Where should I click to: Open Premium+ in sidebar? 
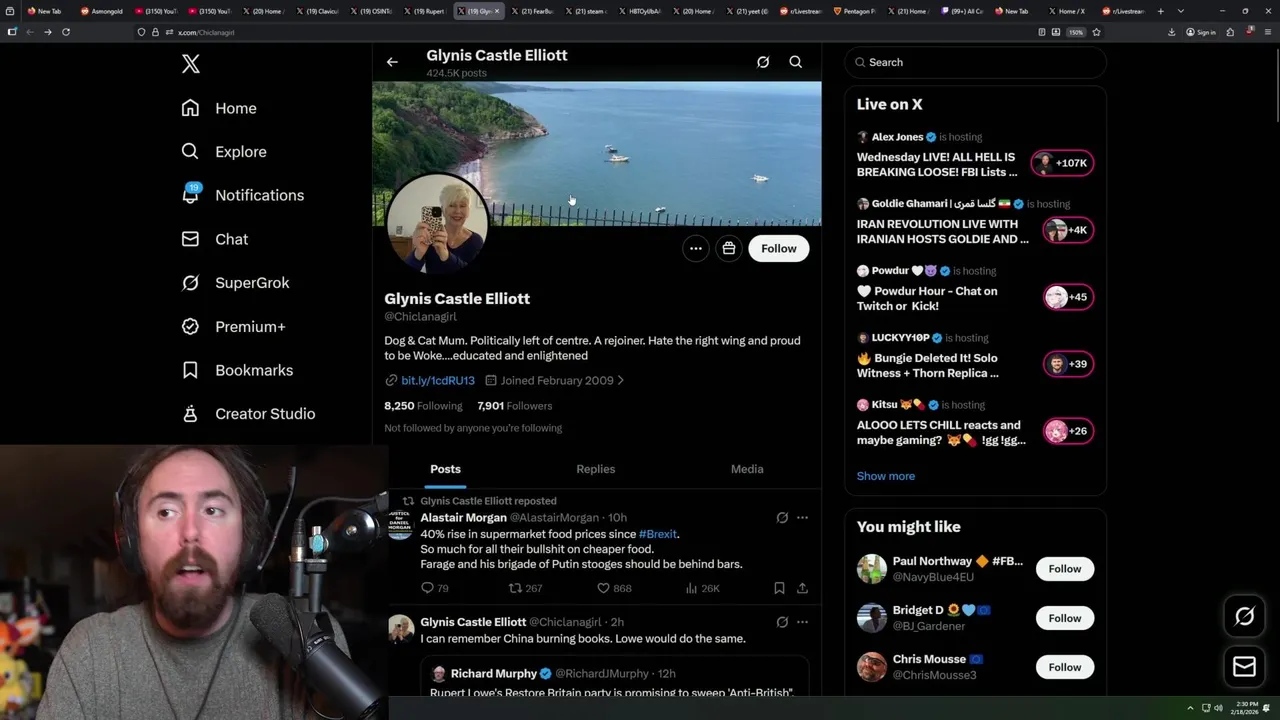tap(233, 326)
